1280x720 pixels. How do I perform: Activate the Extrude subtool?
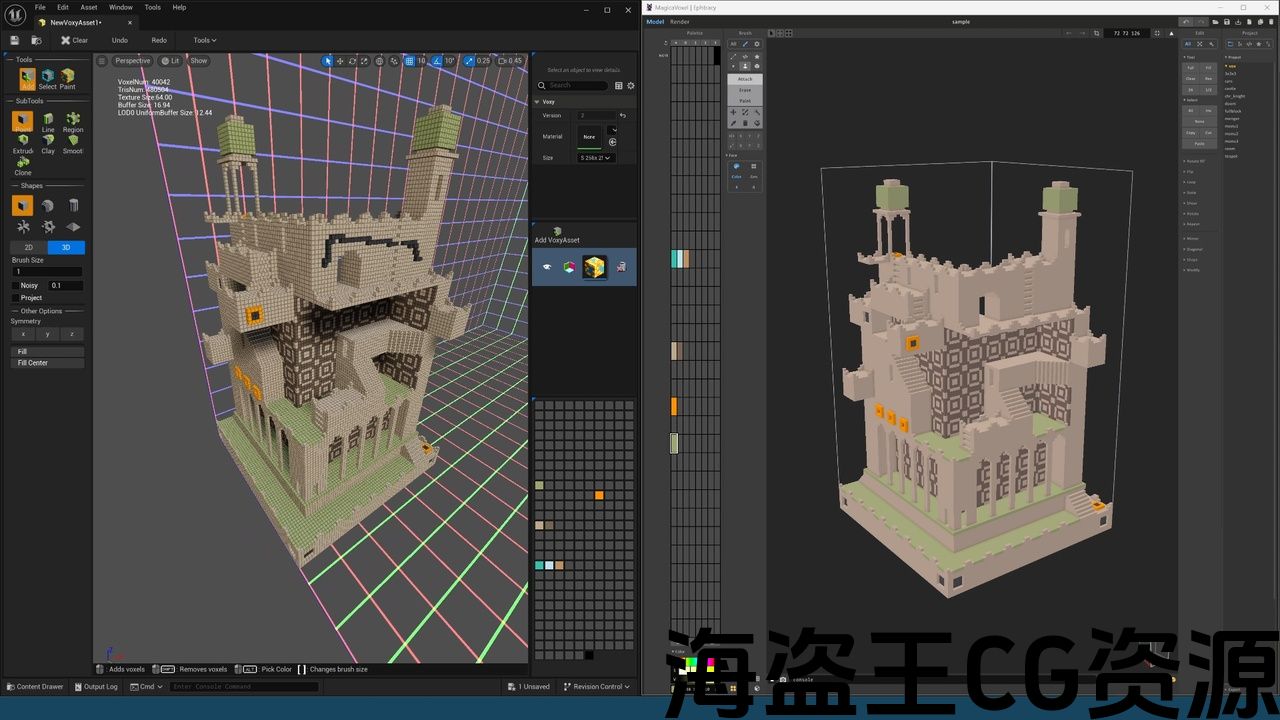pyautogui.click(x=22, y=144)
